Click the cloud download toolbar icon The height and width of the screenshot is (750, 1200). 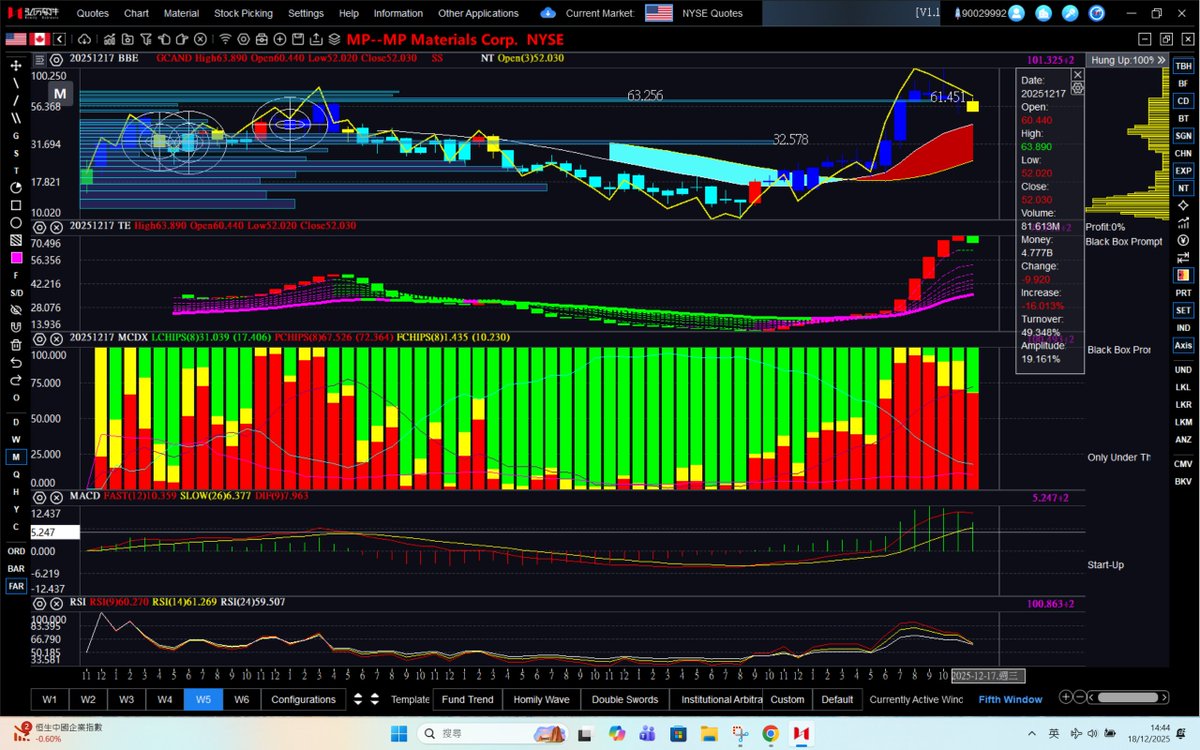coord(84,39)
